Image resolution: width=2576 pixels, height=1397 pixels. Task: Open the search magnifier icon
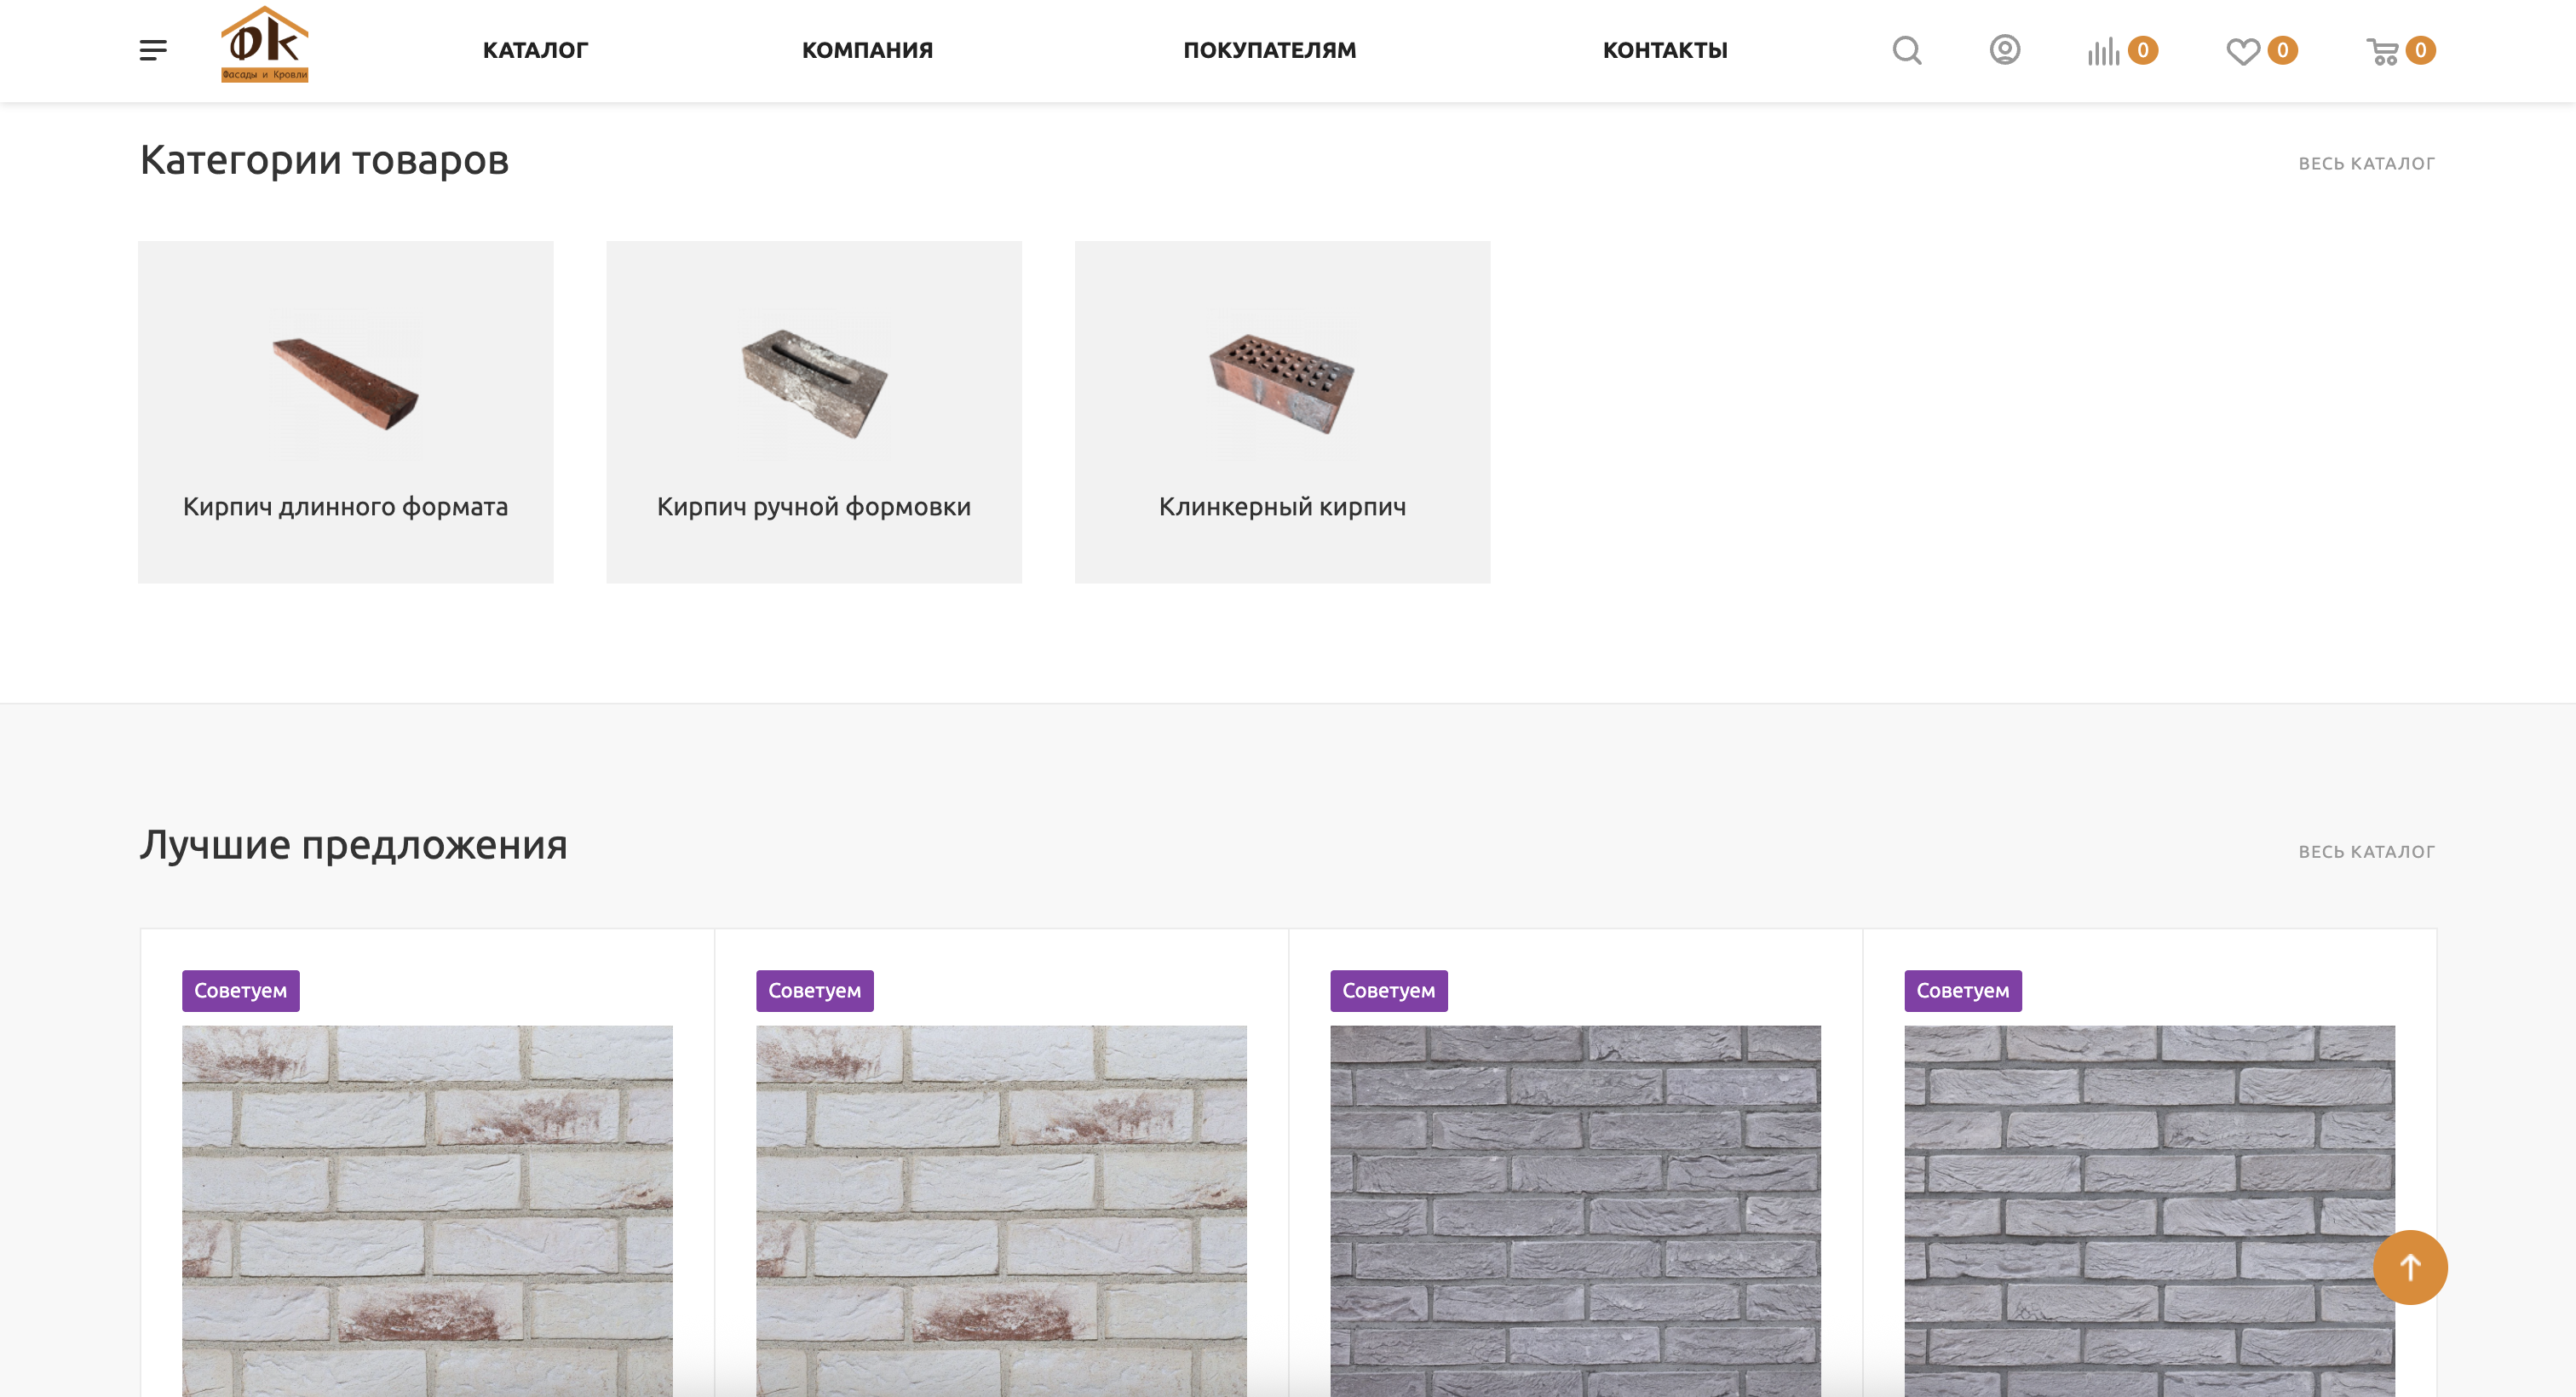pyautogui.click(x=1907, y=50)
